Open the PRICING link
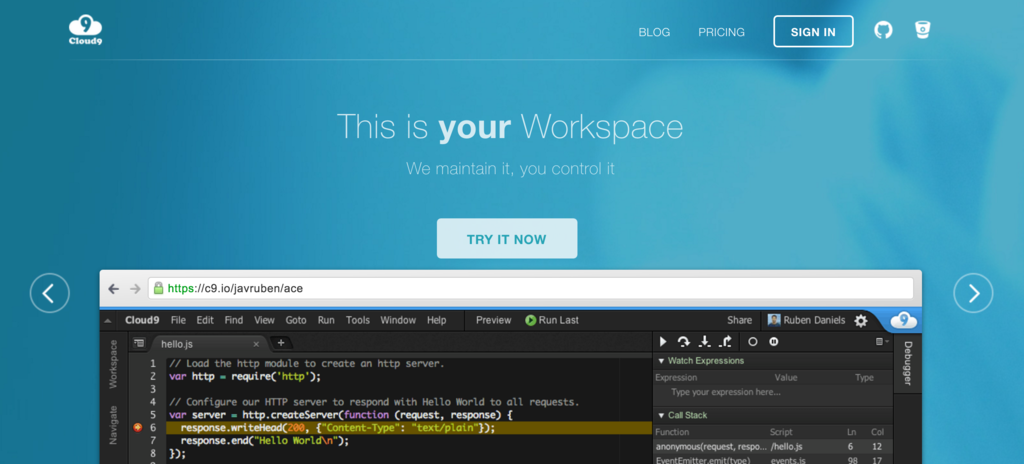This screenshot has height=464, width=1024. (722, 32)
